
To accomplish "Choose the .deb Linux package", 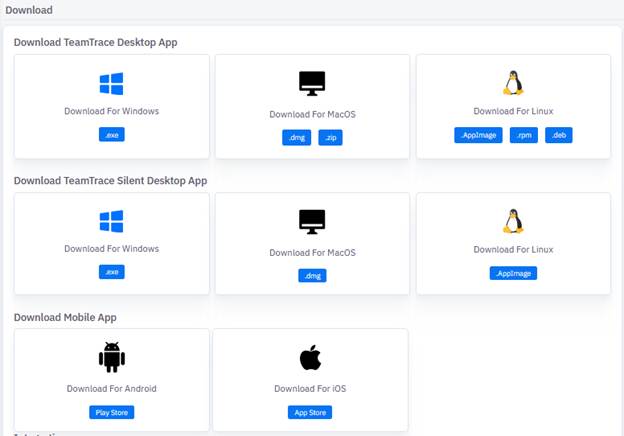I will [x=559, y=135].
